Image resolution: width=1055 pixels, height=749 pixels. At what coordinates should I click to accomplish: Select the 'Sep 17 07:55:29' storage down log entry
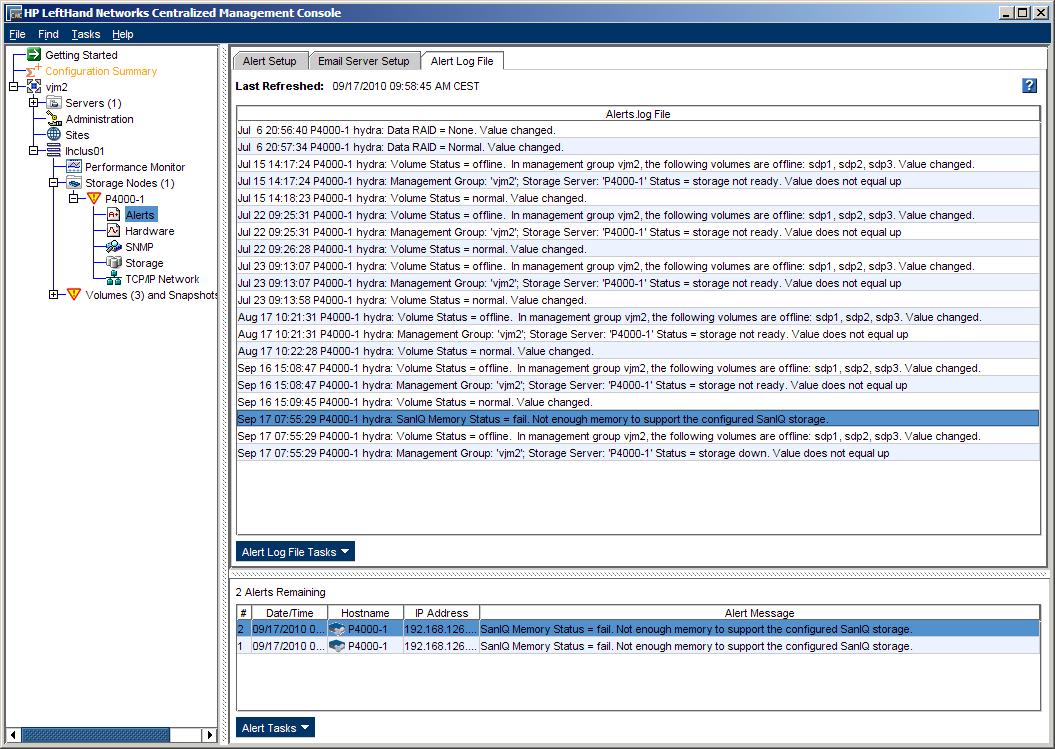638,453
